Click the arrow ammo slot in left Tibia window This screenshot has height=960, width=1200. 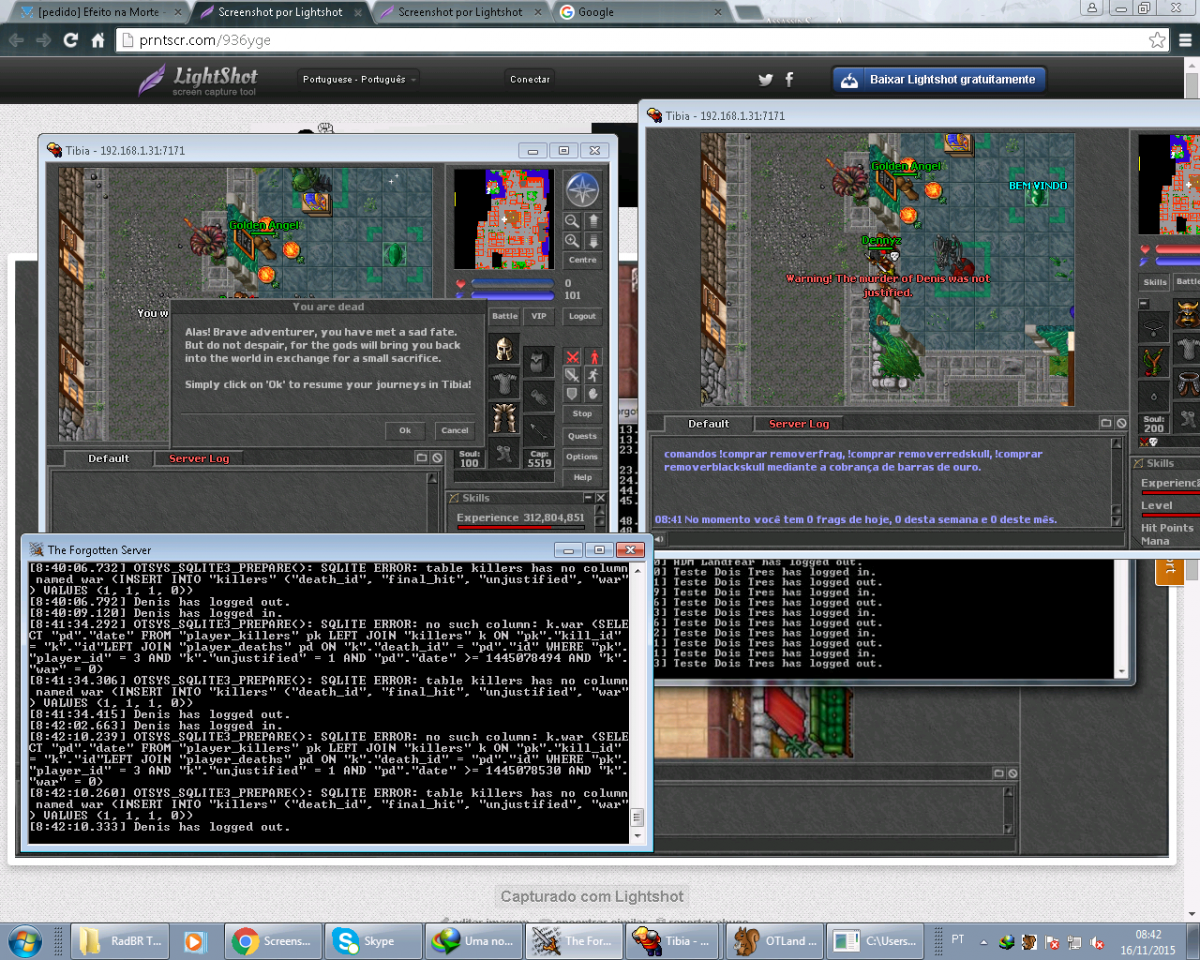click(x=540, y=430)
